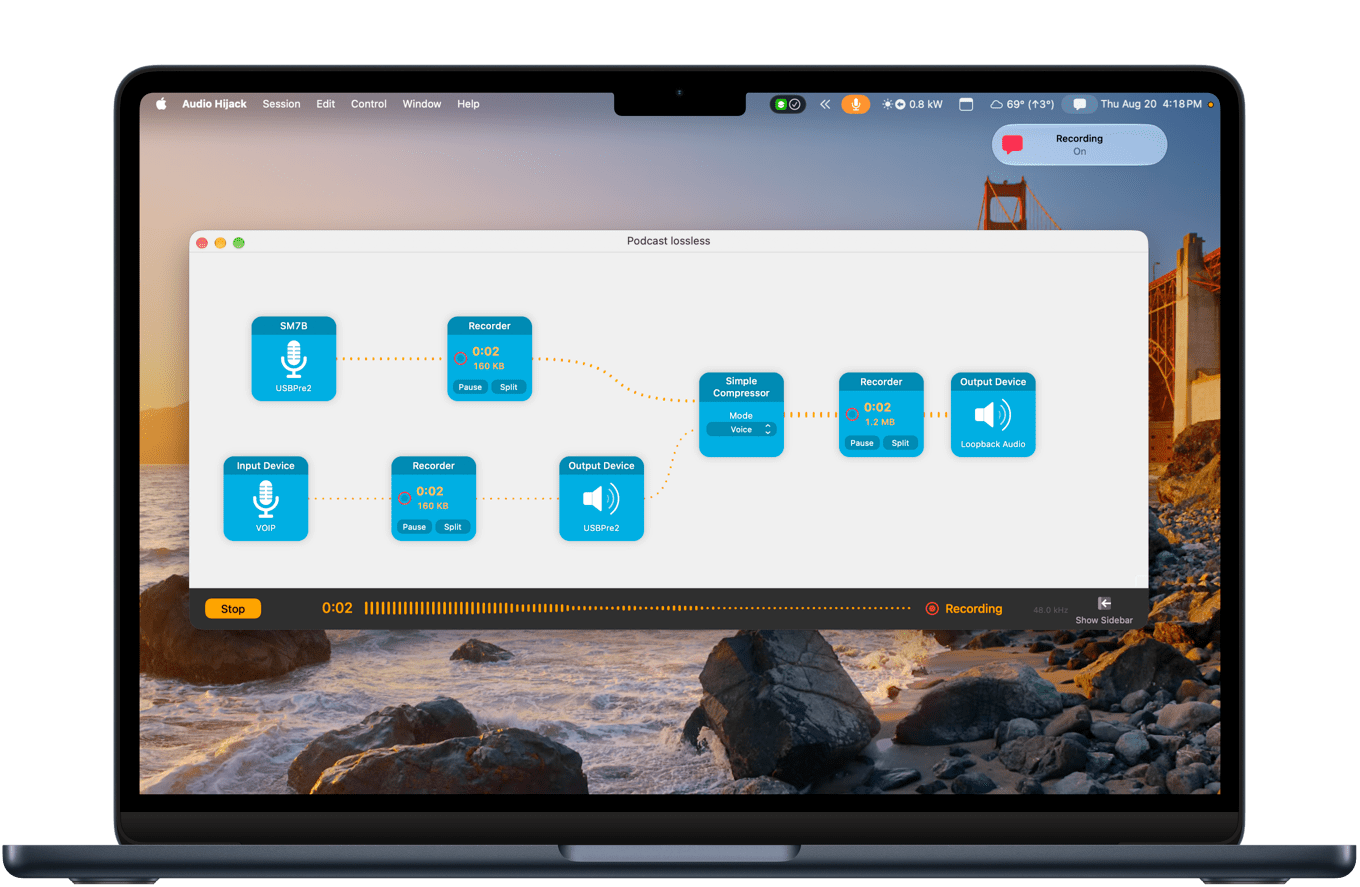Click the VOIP label in the Input Device block

click(265, 527)
